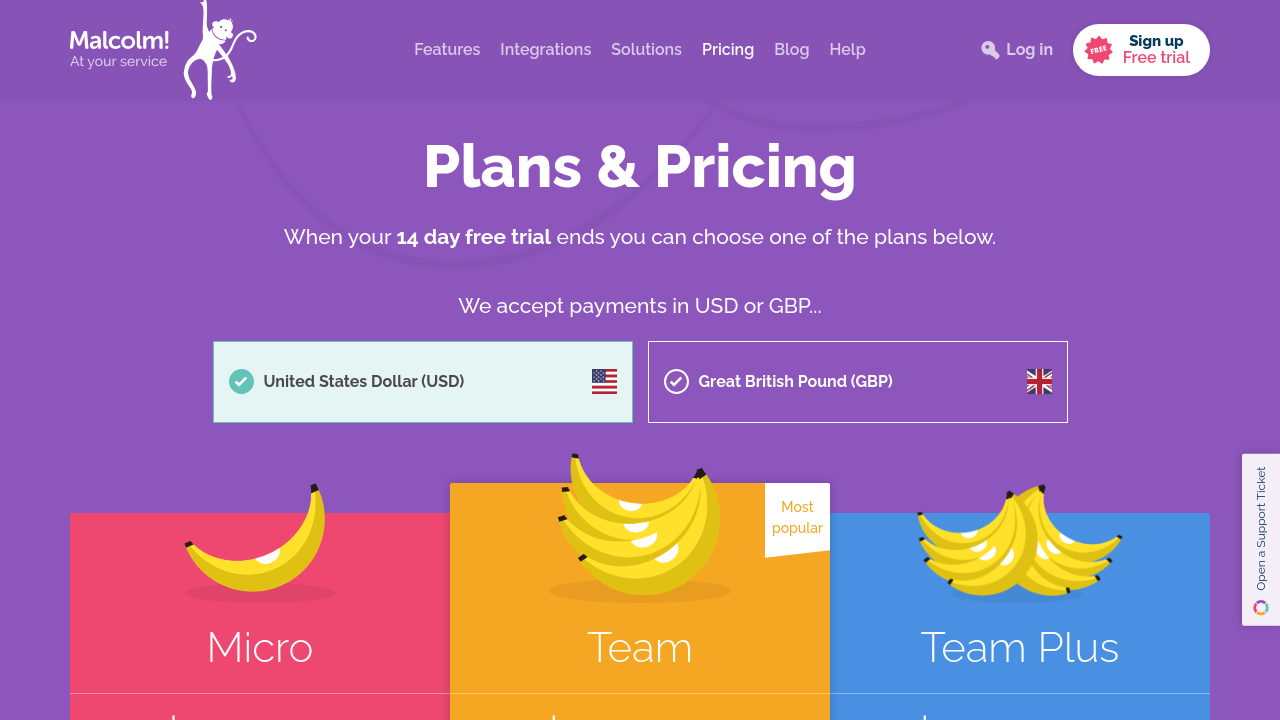Click the colorful ring support widget icon
The width and height of the screenshot is (1280, 720).
1261,608
